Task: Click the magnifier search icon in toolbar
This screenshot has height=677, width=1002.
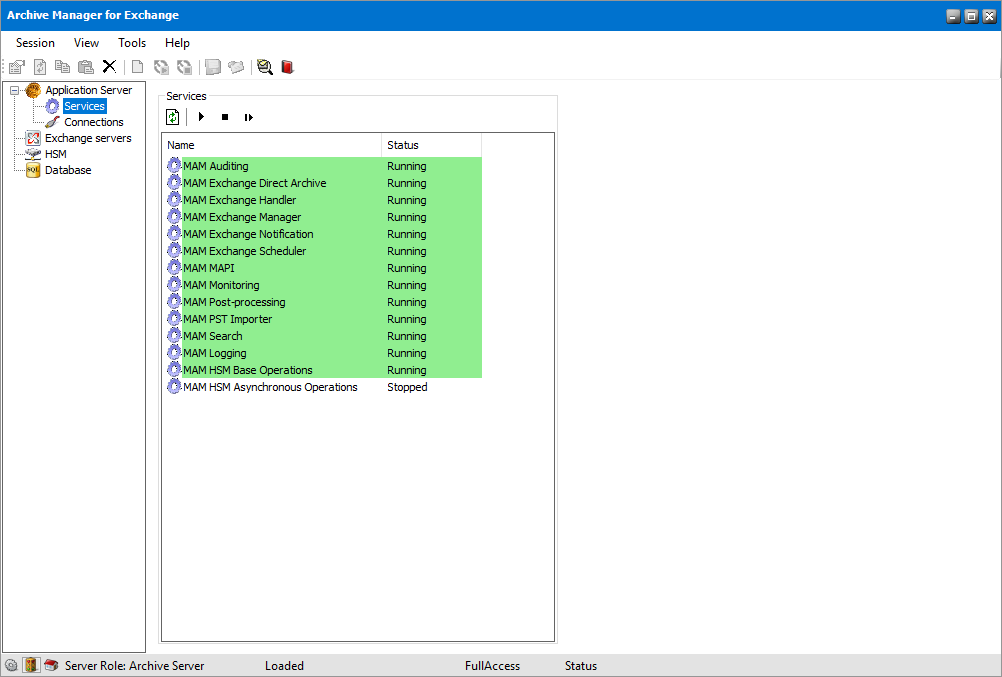Action: pos(265,66)
